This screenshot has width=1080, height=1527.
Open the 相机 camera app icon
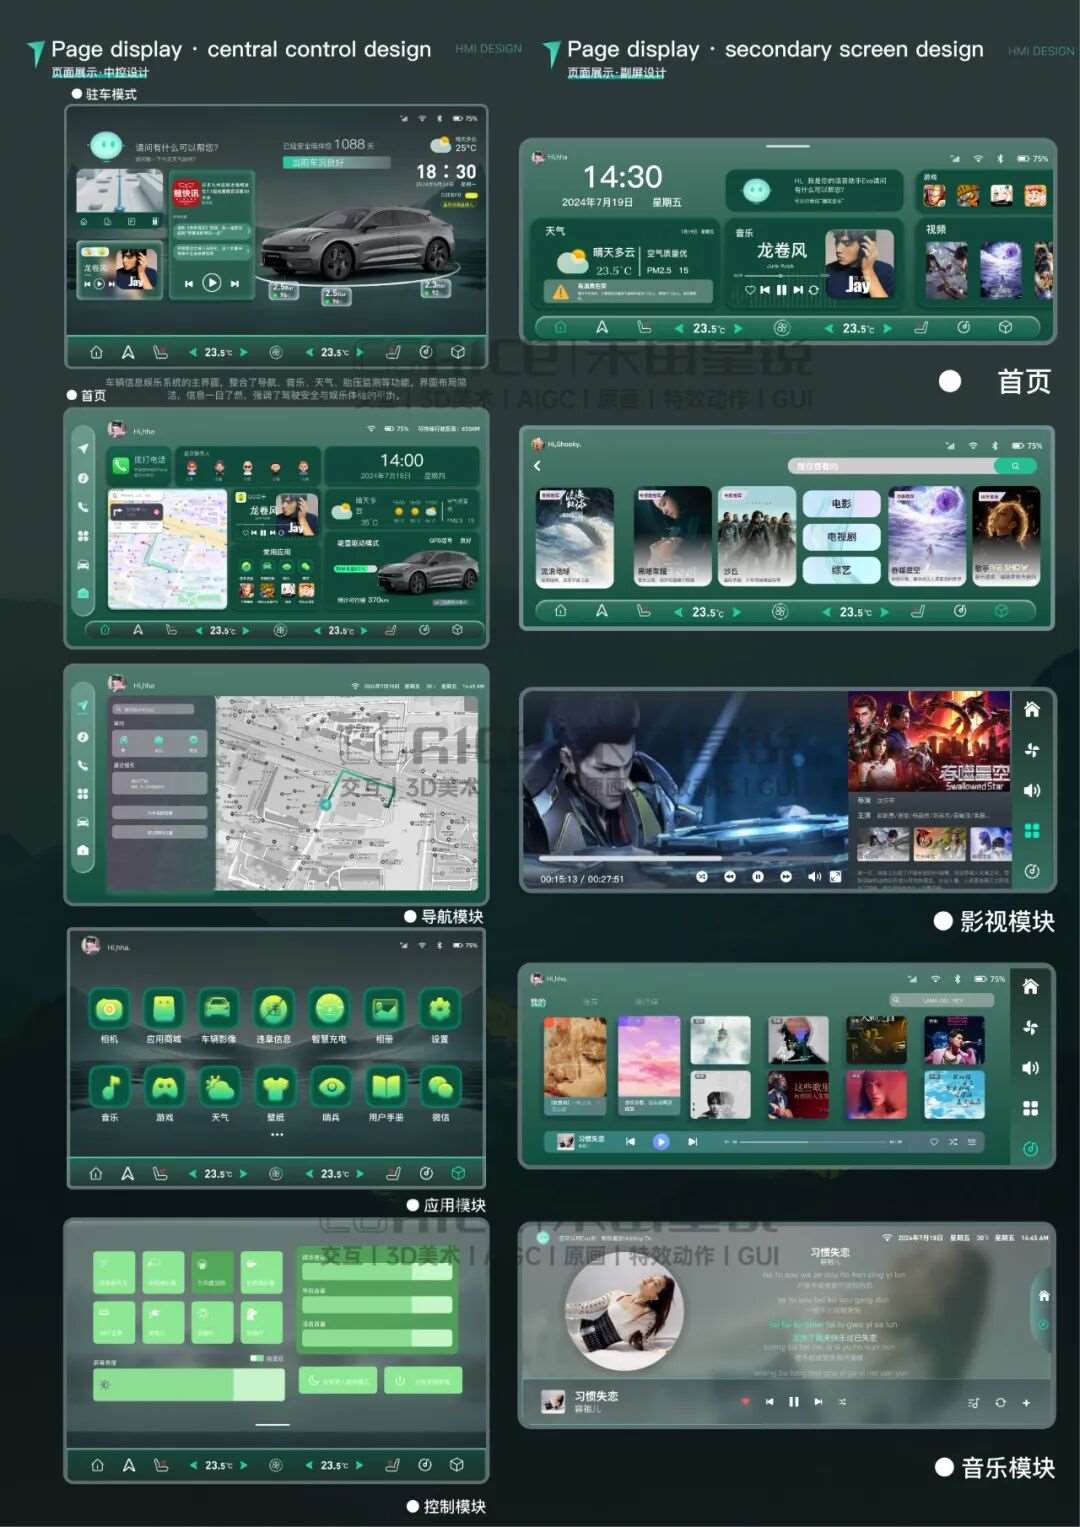point(109,1010)
